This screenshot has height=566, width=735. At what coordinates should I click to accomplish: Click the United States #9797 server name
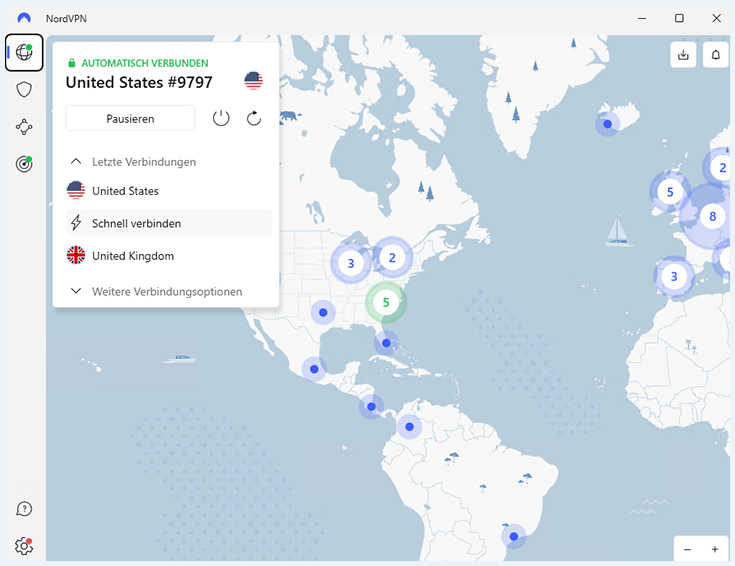139,82
